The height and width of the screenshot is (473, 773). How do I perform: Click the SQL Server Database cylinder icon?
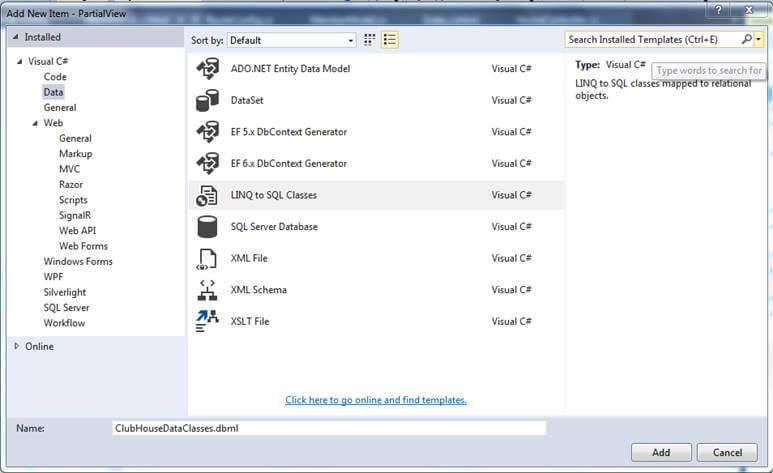pos(207,227)
